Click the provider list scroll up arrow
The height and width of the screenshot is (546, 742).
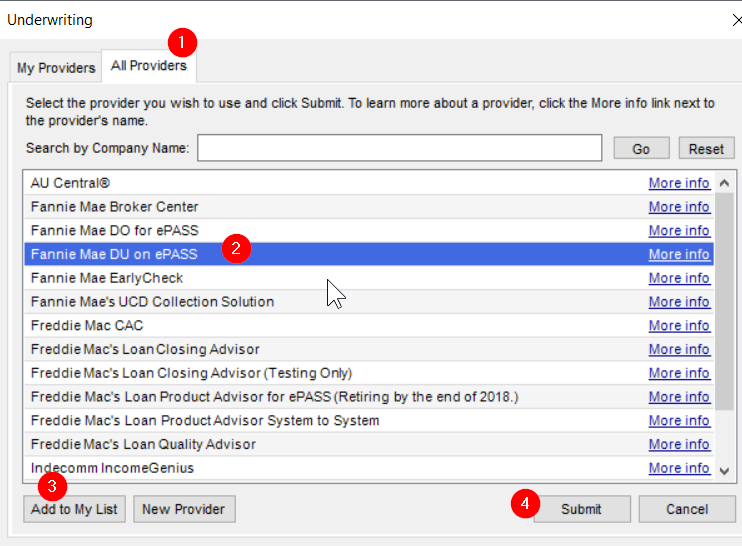[724, 183]
